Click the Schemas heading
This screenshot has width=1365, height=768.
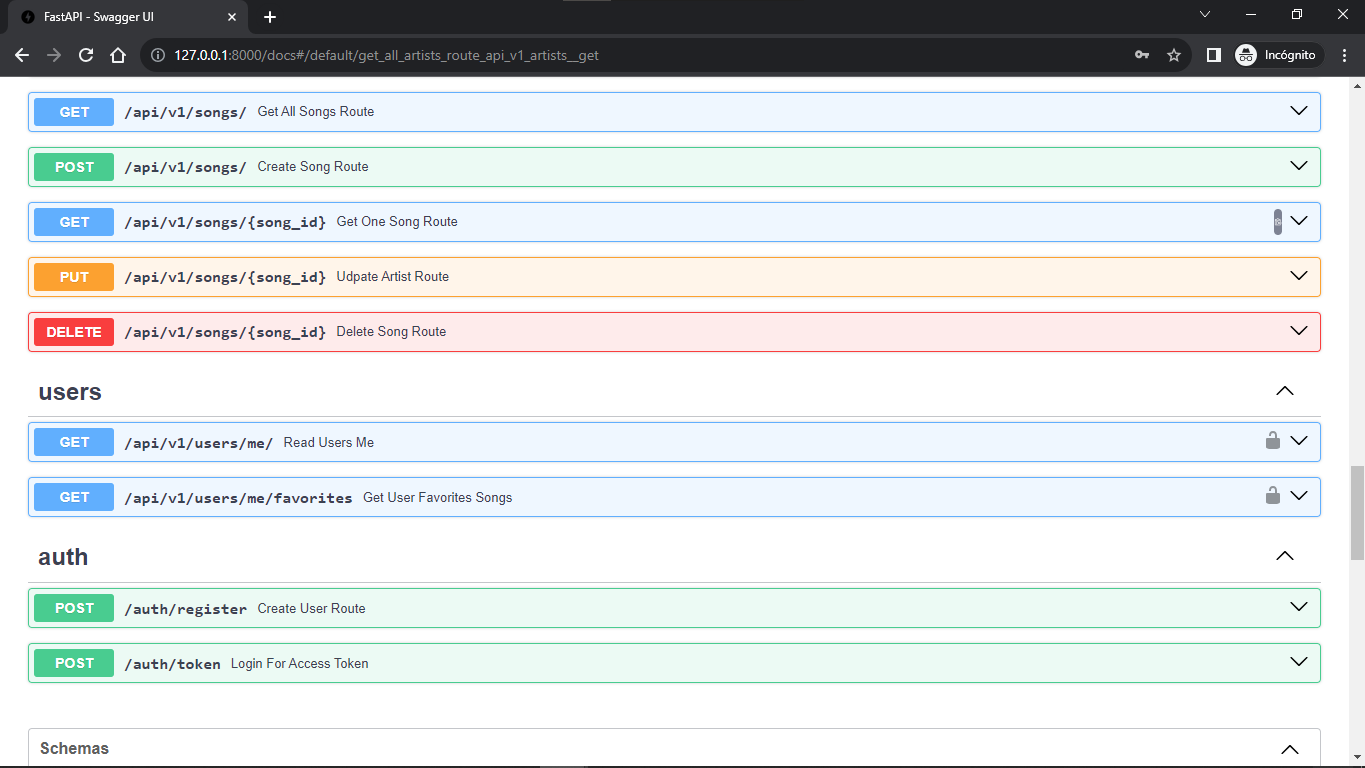[75, 748]
